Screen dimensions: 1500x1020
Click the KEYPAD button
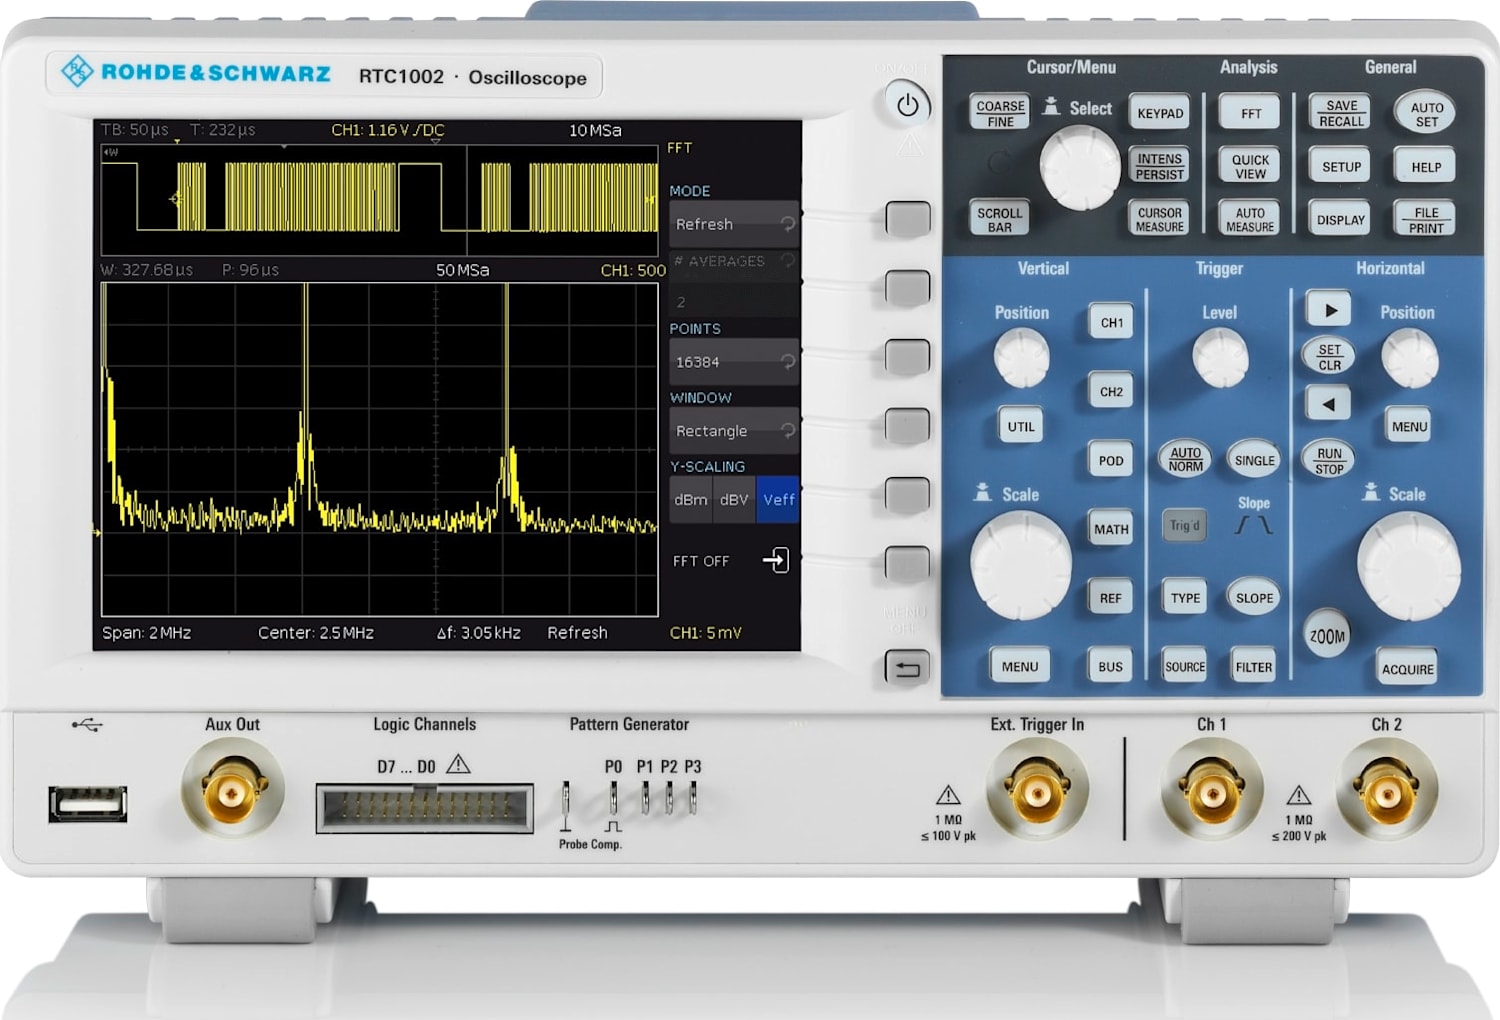pos(1159,113)
